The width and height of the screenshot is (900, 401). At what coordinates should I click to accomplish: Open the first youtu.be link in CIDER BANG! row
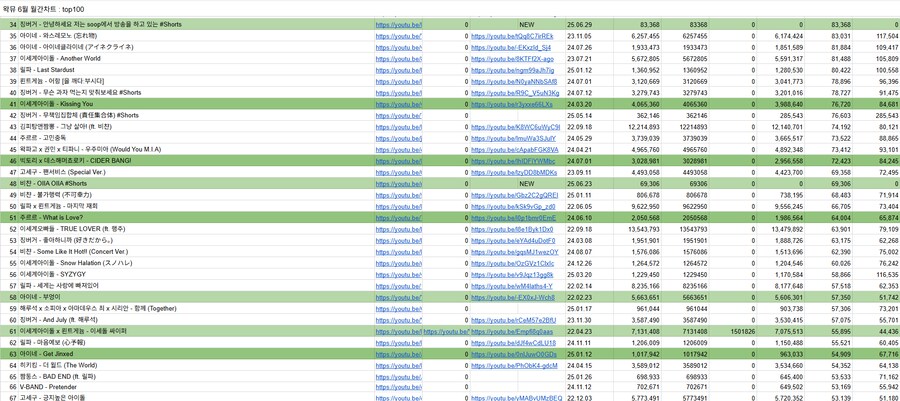pos(398,161)
